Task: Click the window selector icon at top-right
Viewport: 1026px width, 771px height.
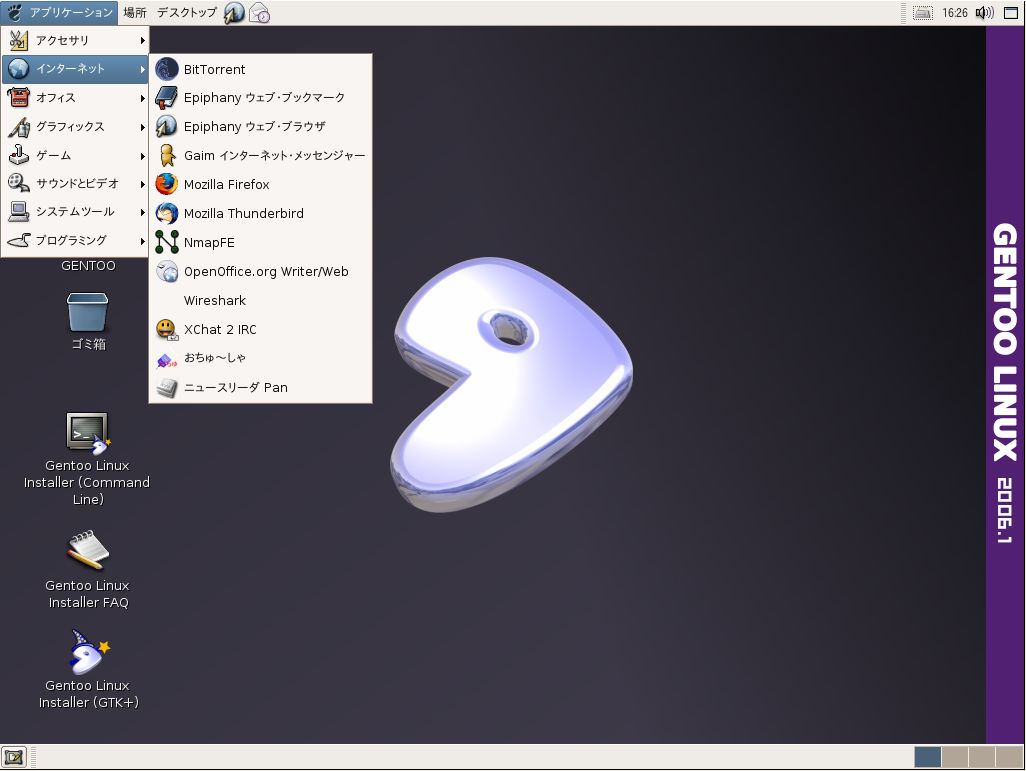Action: pos(1011,12)
